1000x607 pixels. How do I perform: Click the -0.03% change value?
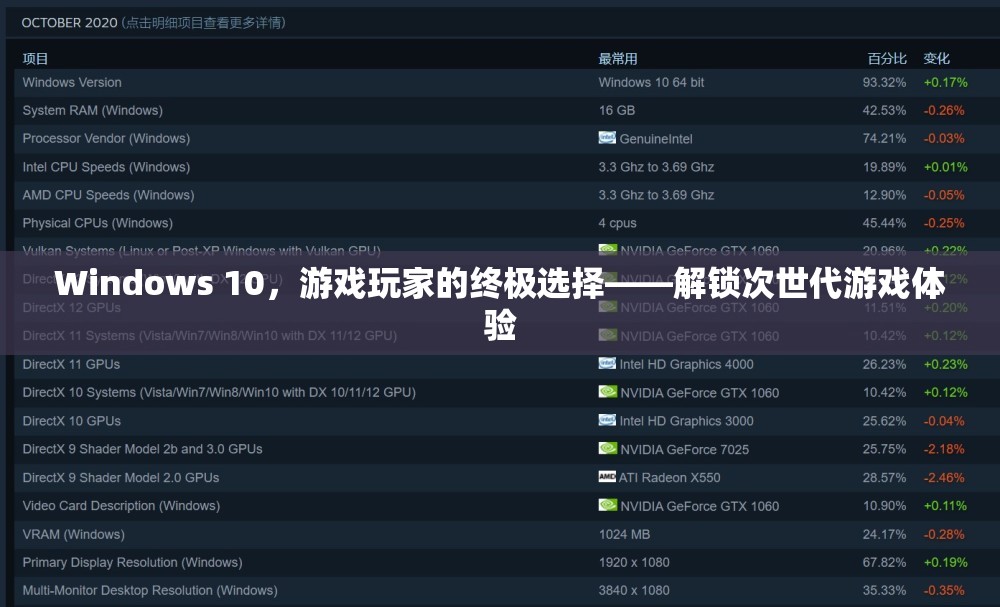tap(945, 138)
